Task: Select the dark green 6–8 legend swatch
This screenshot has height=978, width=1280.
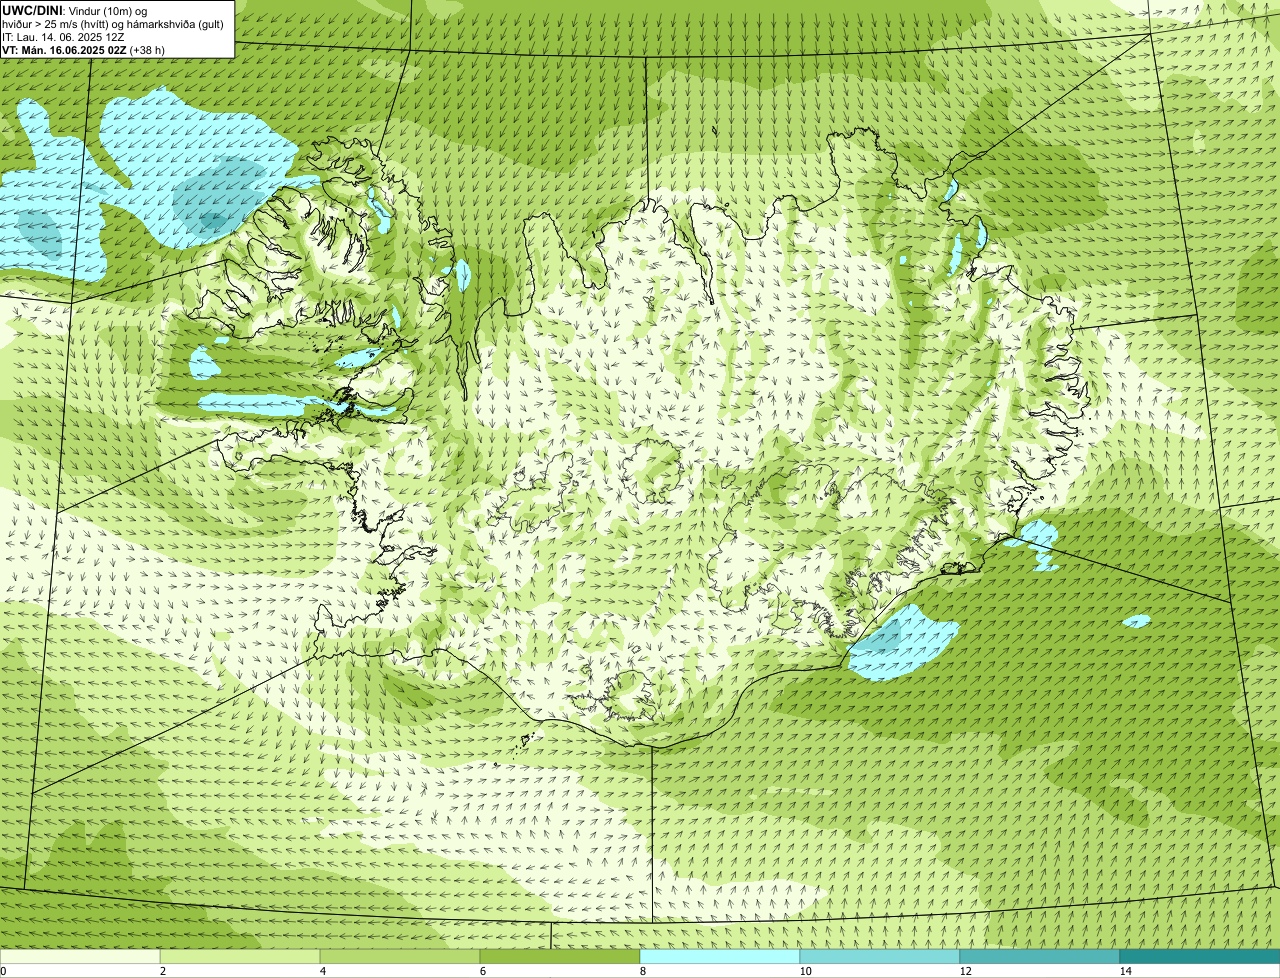Action: click(560, 956)
